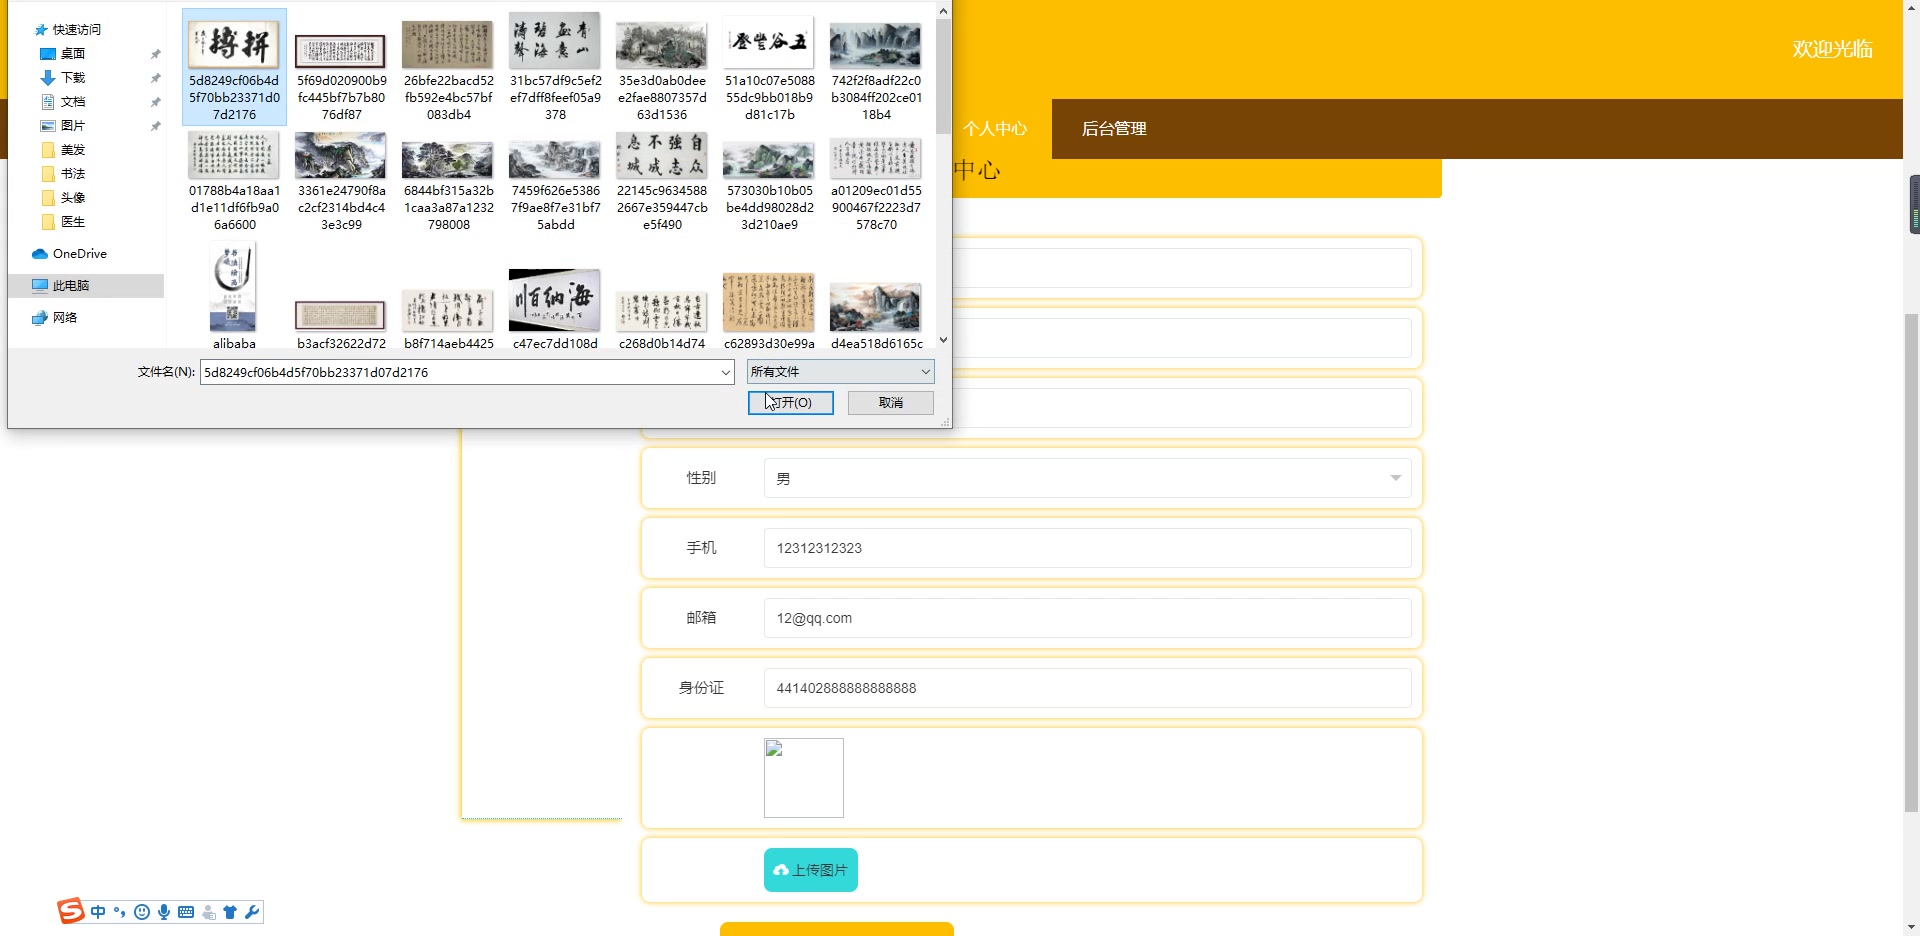The height and width of the screenshot is (936, 1920).
Task: Open Sogou skin shop shirt icon
Action: point(230,912)
